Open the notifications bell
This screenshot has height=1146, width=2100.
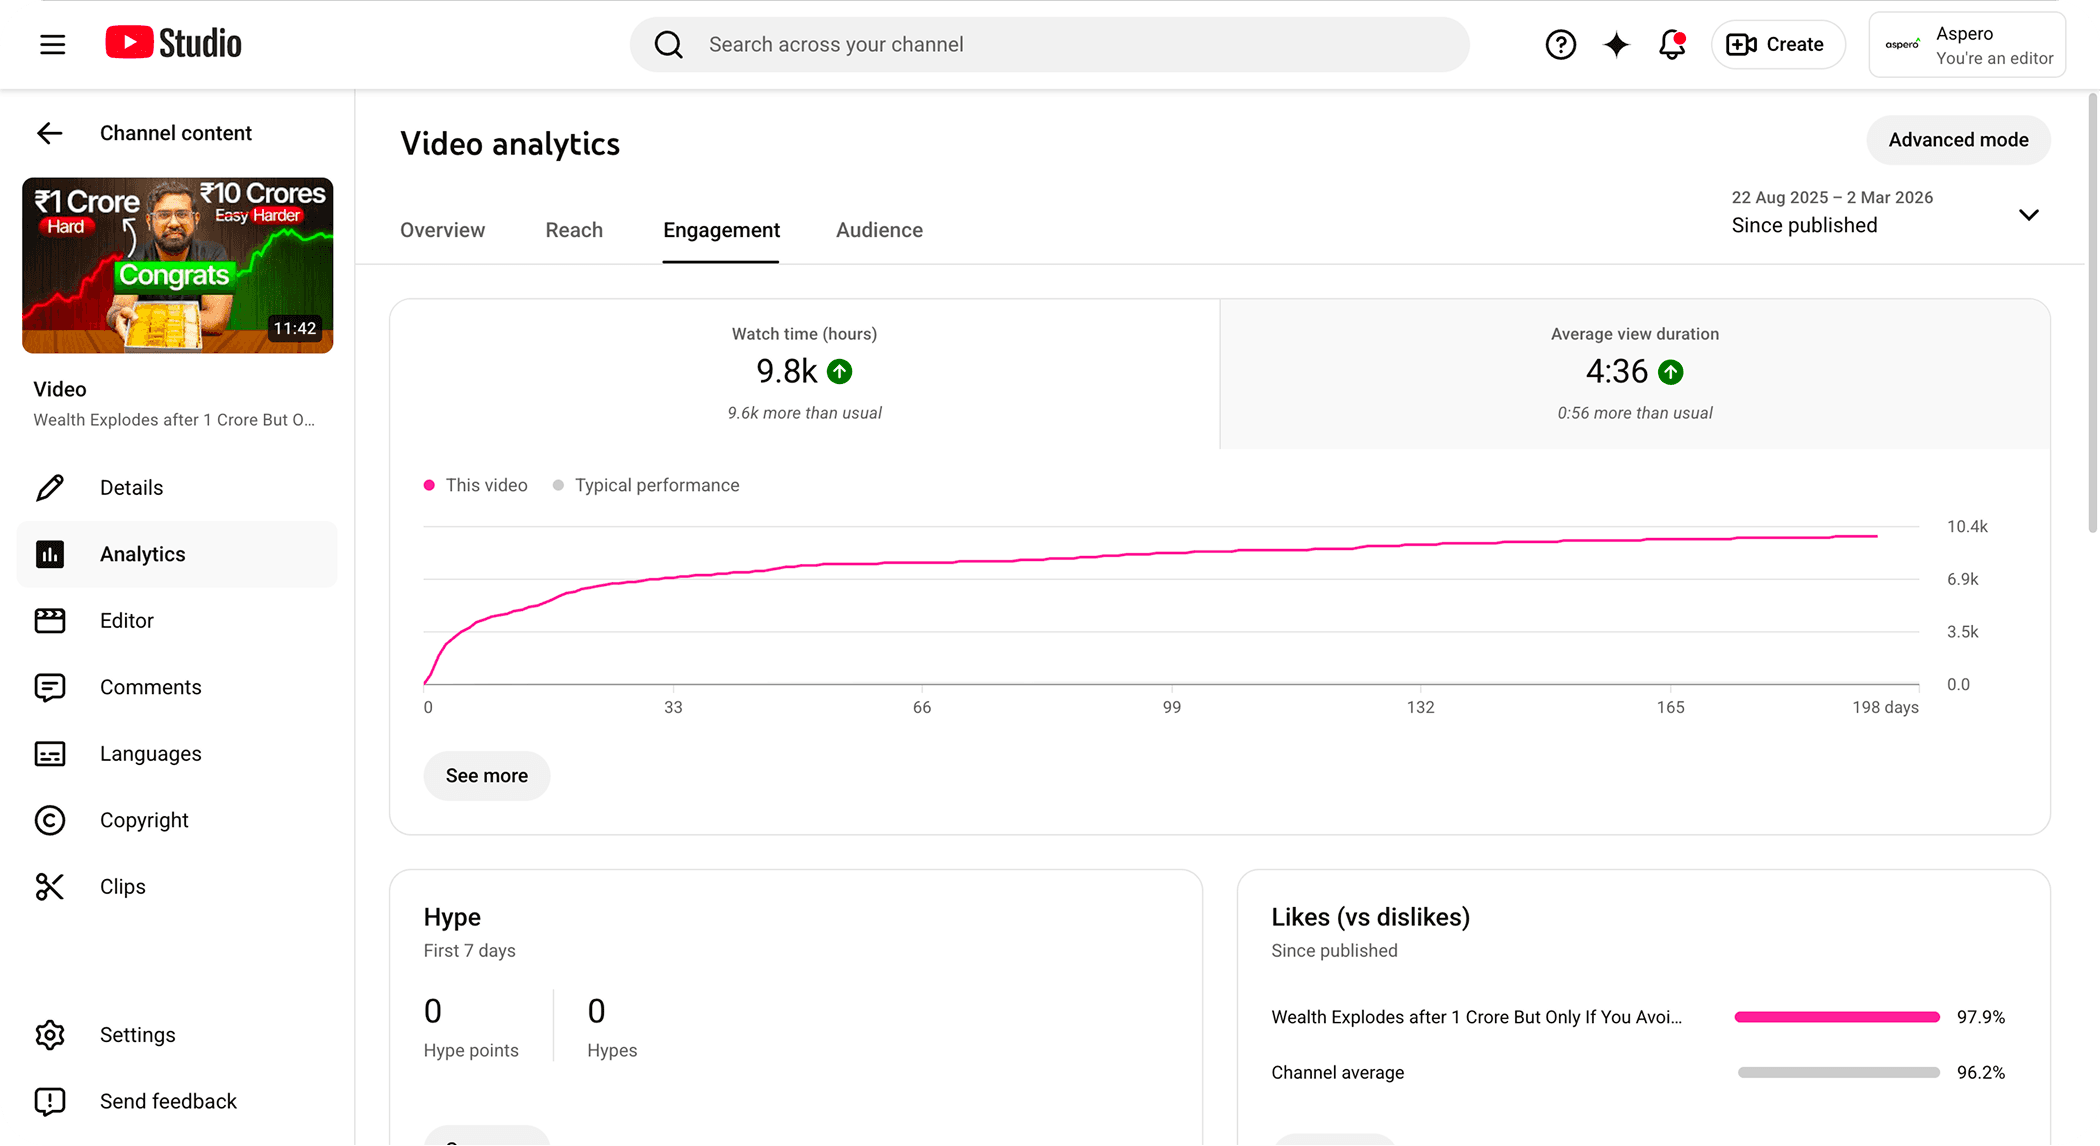(x=1672, y=44)
